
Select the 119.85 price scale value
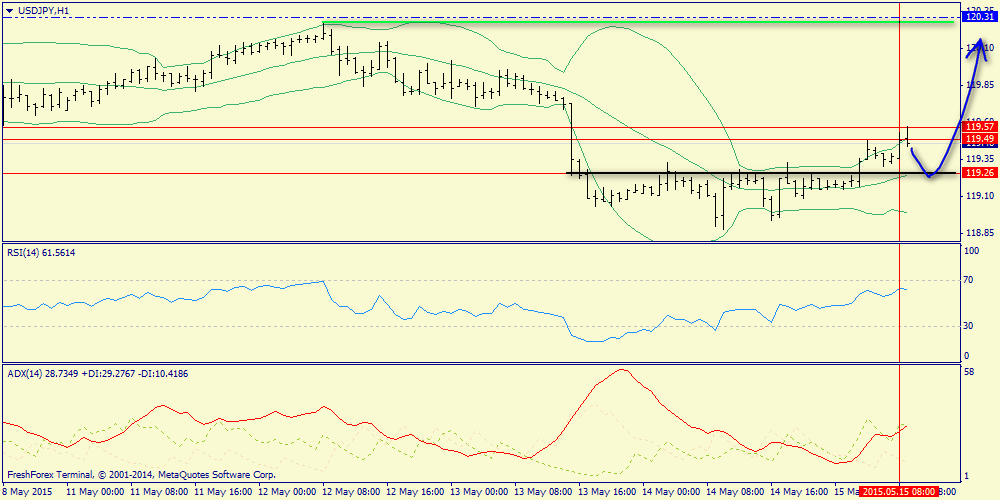pyautogui.click(x=981, y=85)
